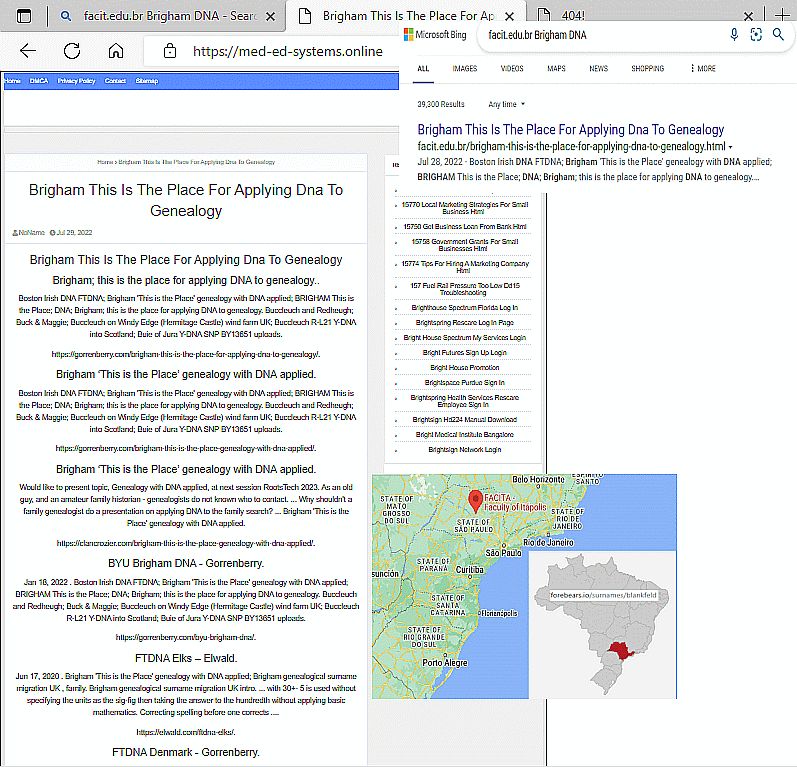Click the padlock site info icon
Screen dimensions: 797x767
[170, 51]
